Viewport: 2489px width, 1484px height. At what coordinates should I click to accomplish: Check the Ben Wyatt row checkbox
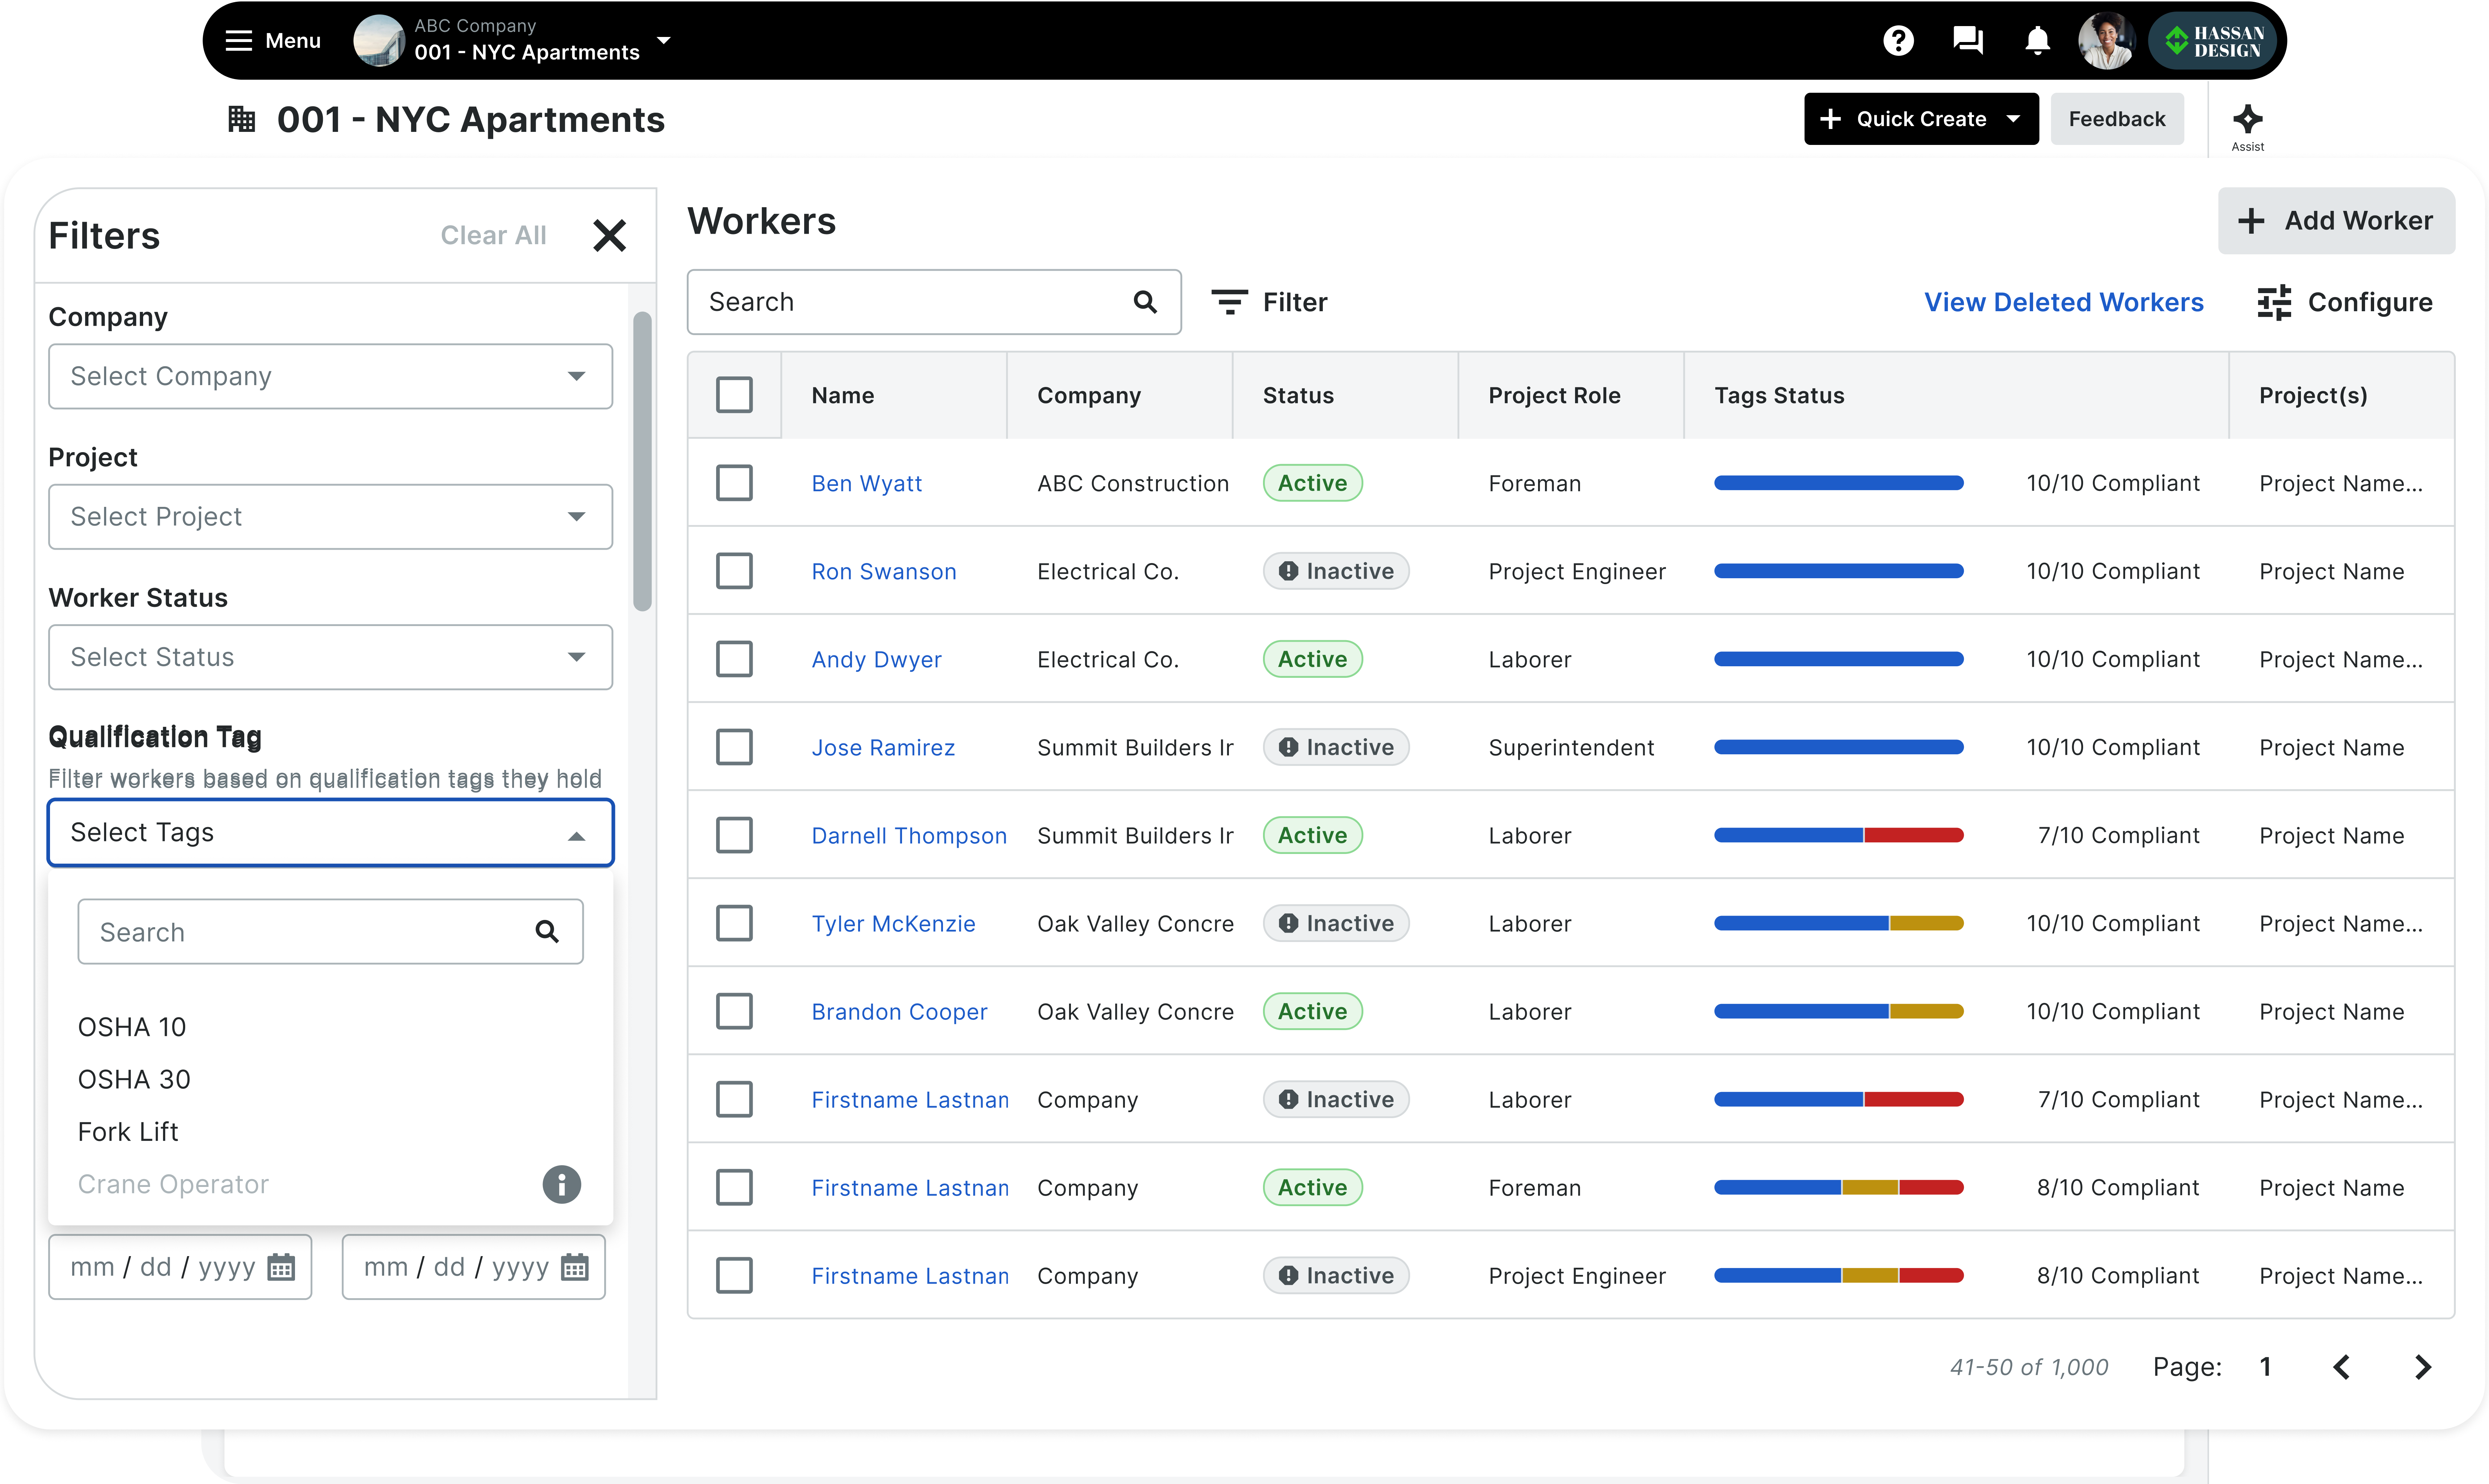pos(734,483)
